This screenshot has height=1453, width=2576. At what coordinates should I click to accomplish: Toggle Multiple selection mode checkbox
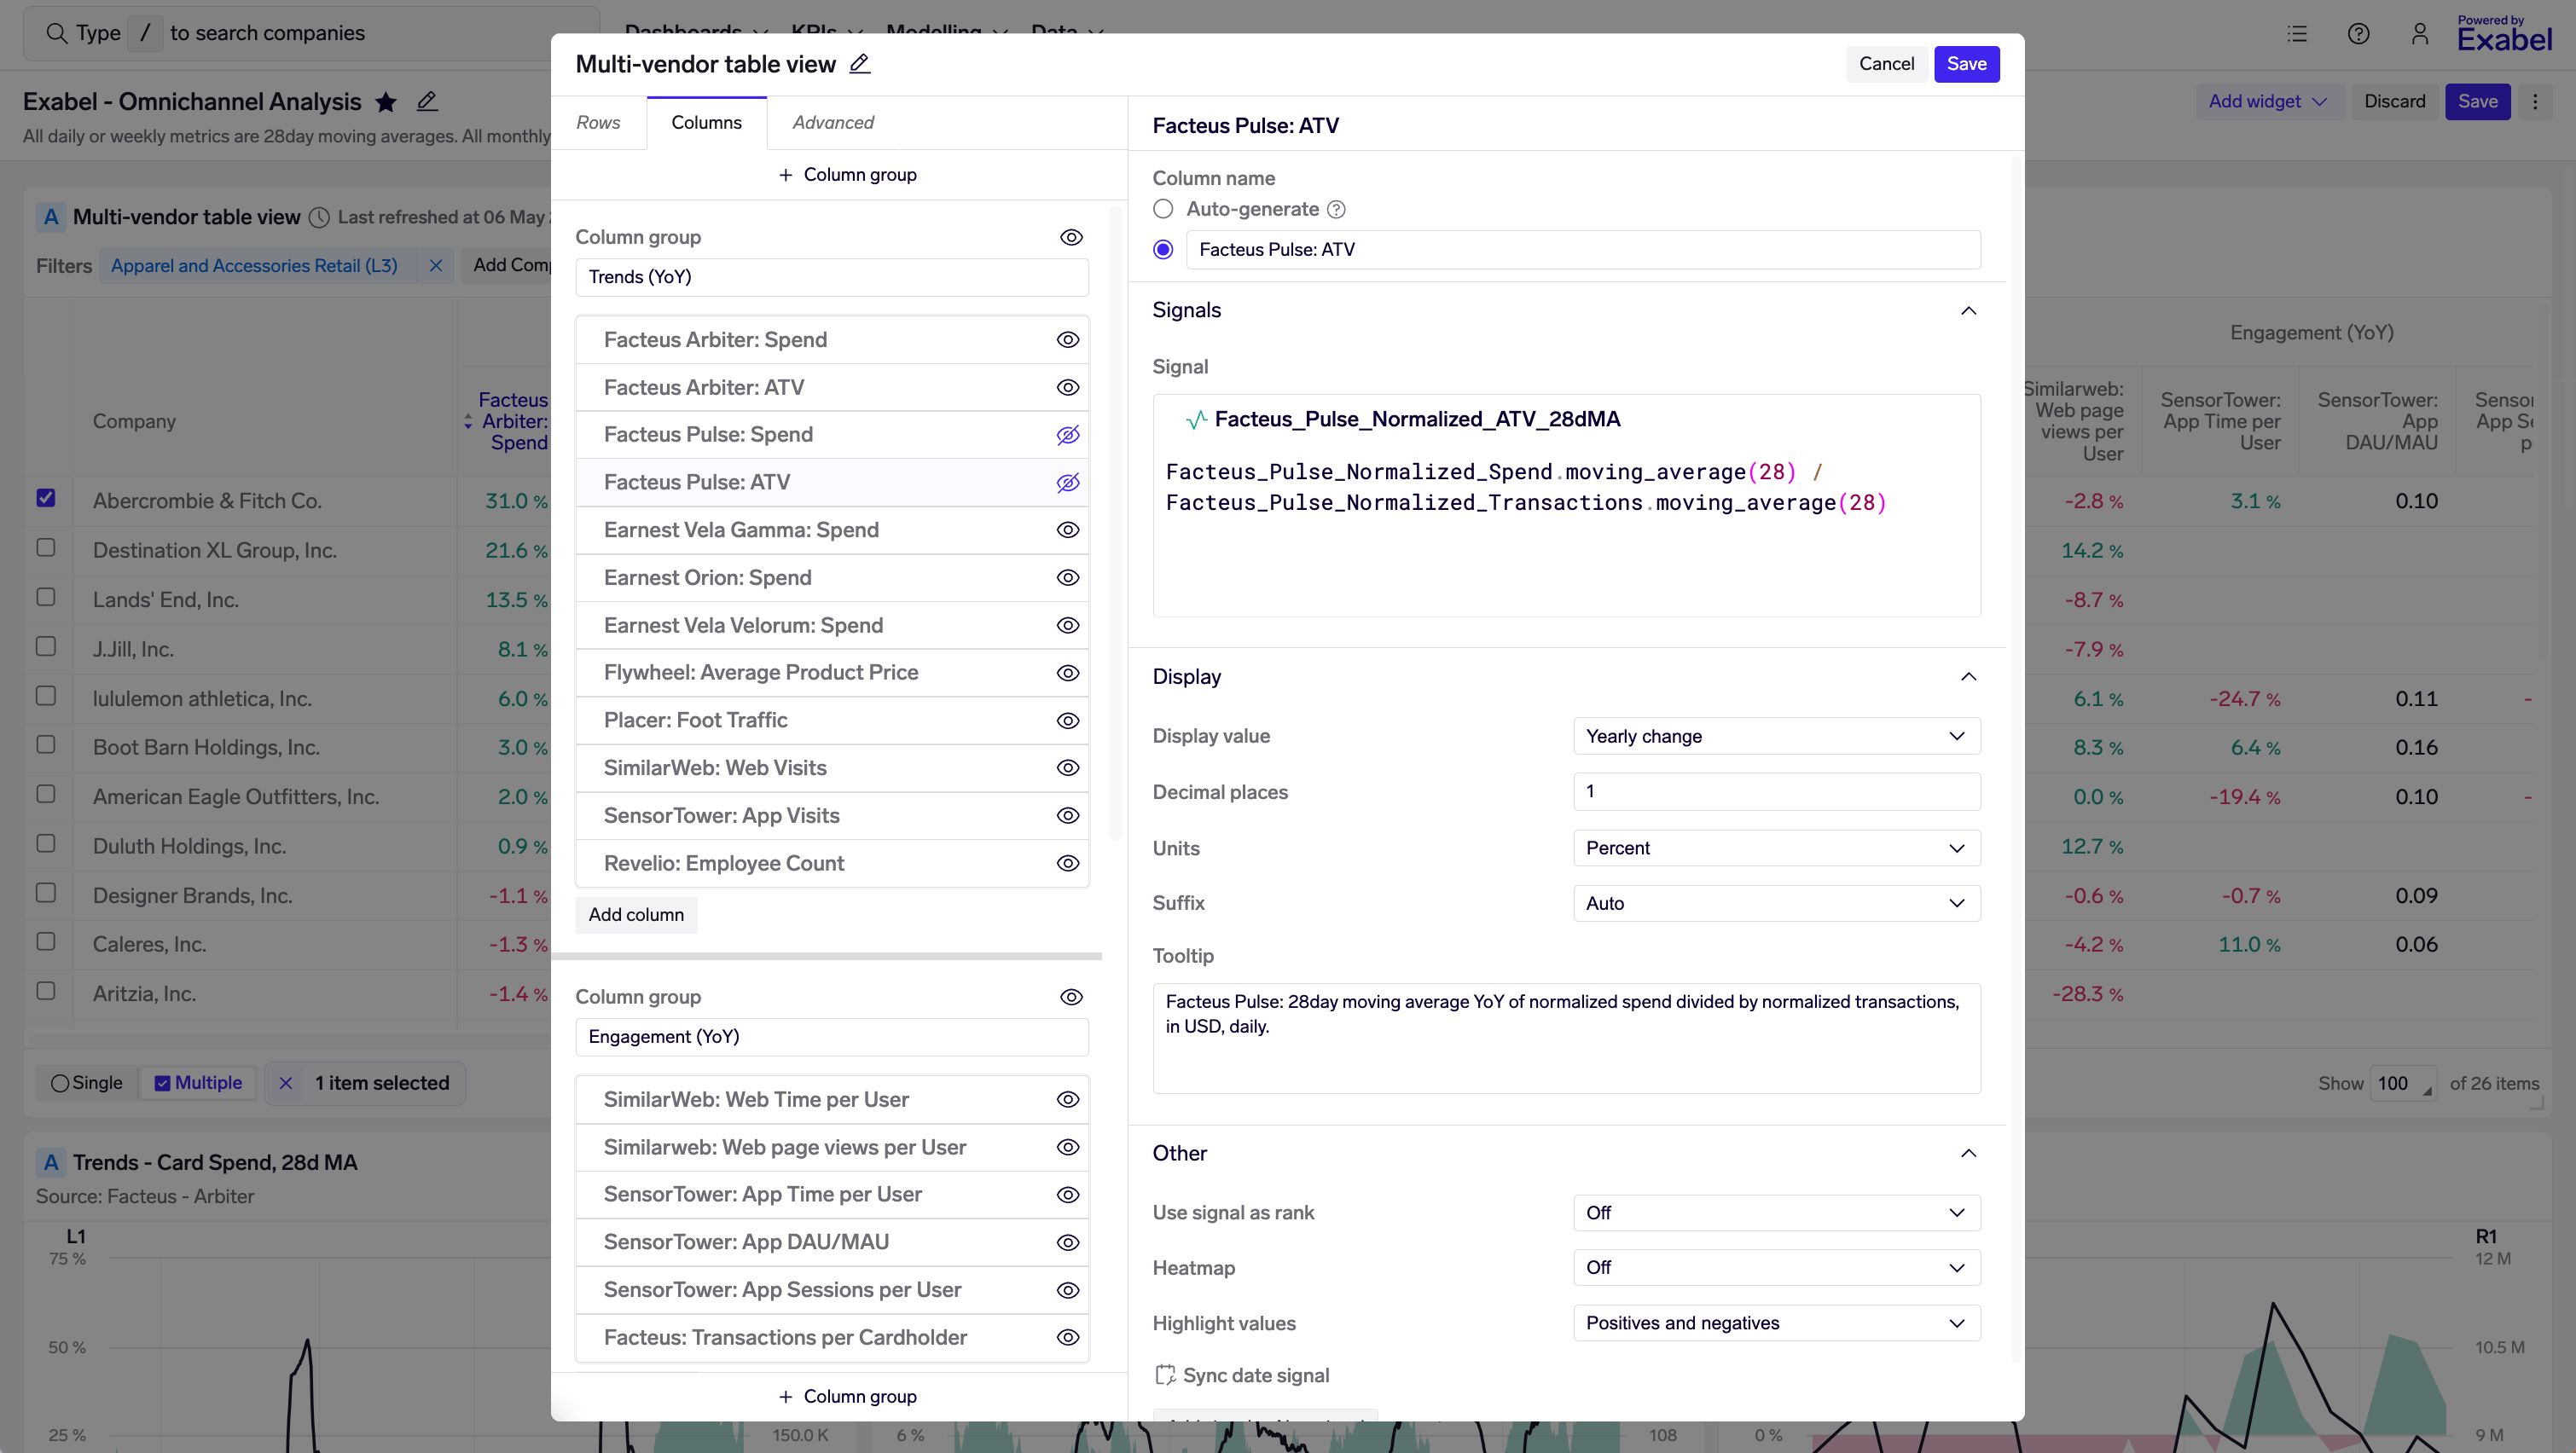[x=162, y=1083]
